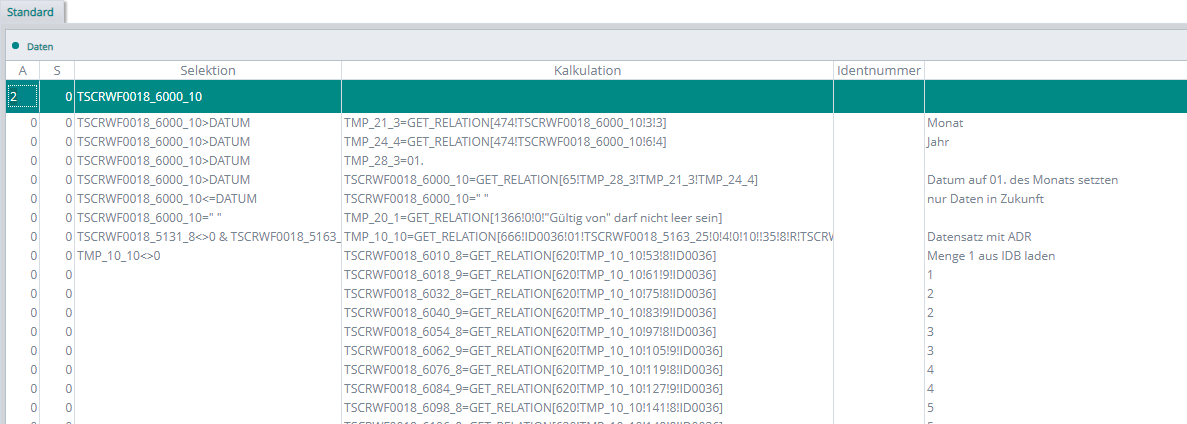The height and width of the screenshot is (424, 1187).
Task: Click the 'Menge 1 aus IDB laden' comment
Action: point(991,256)
